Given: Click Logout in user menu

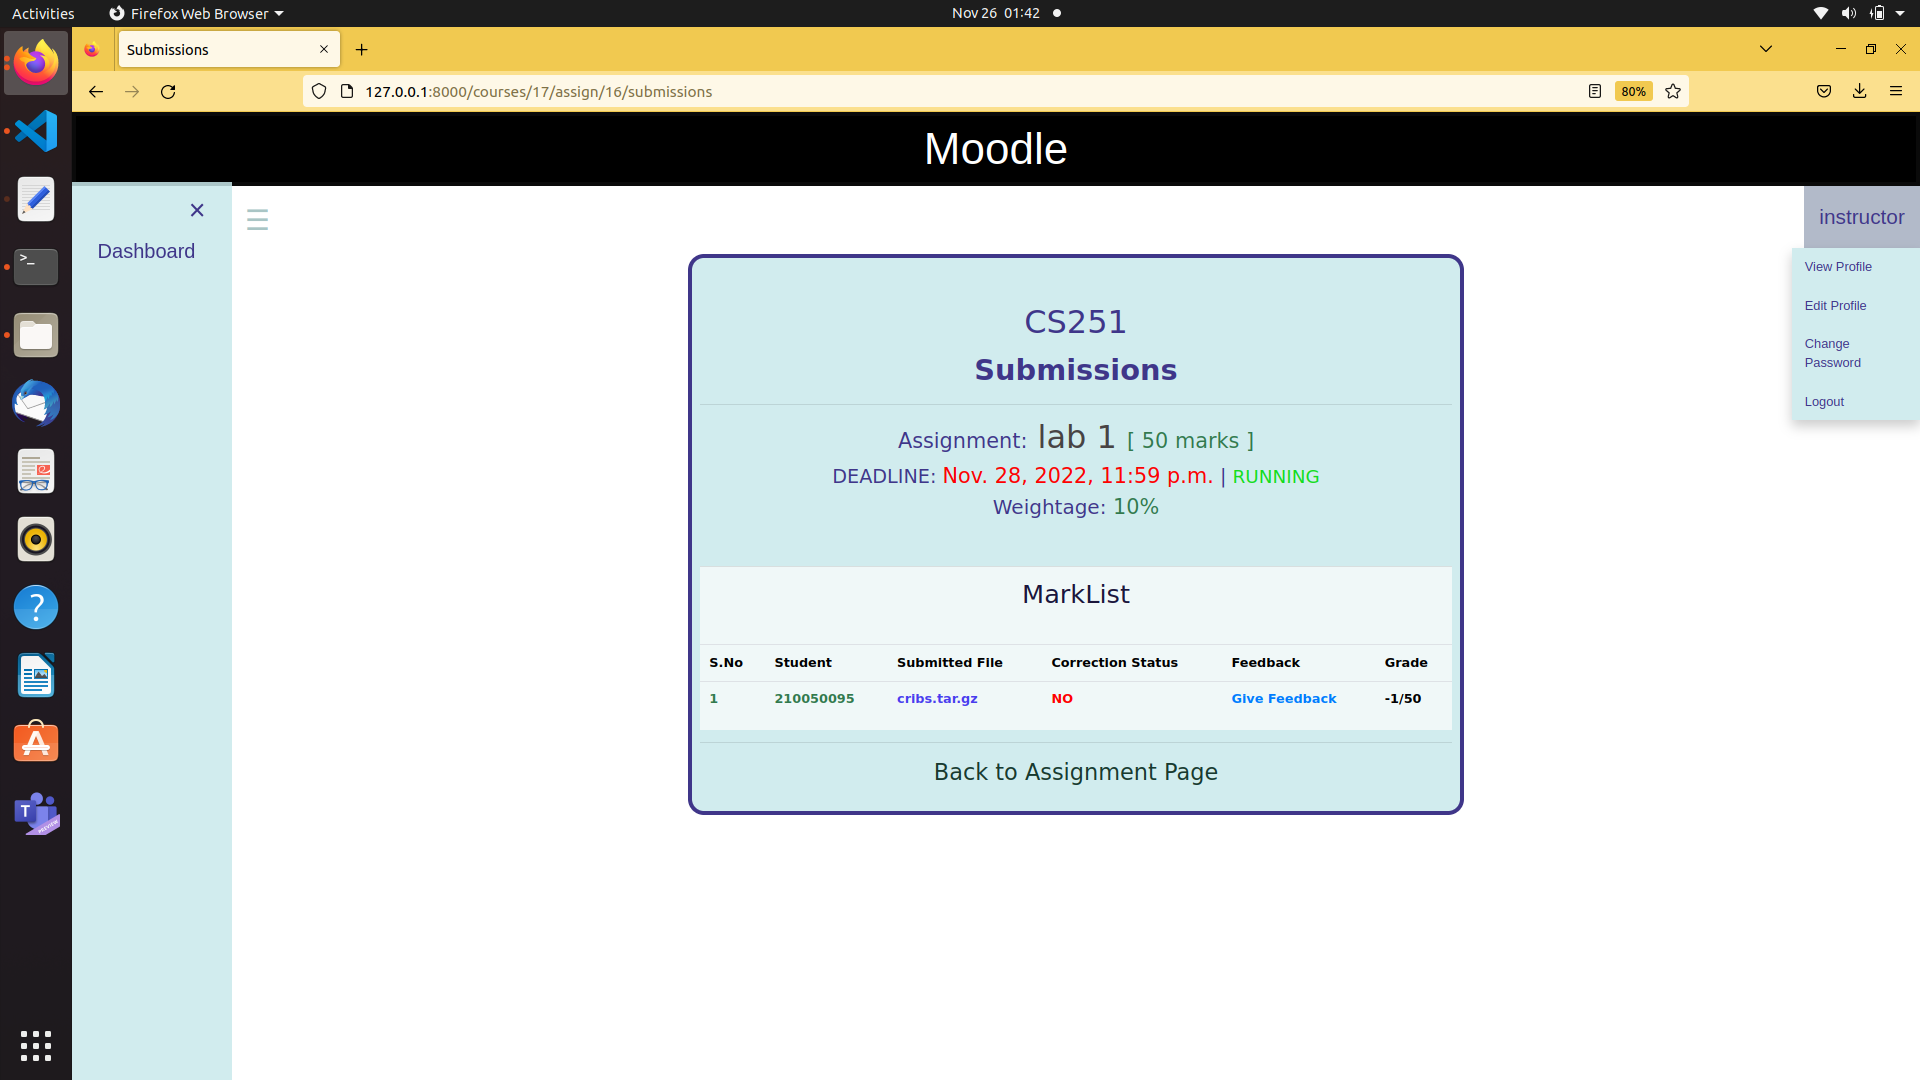Looking at the screenshot, I should [1824, 402].
